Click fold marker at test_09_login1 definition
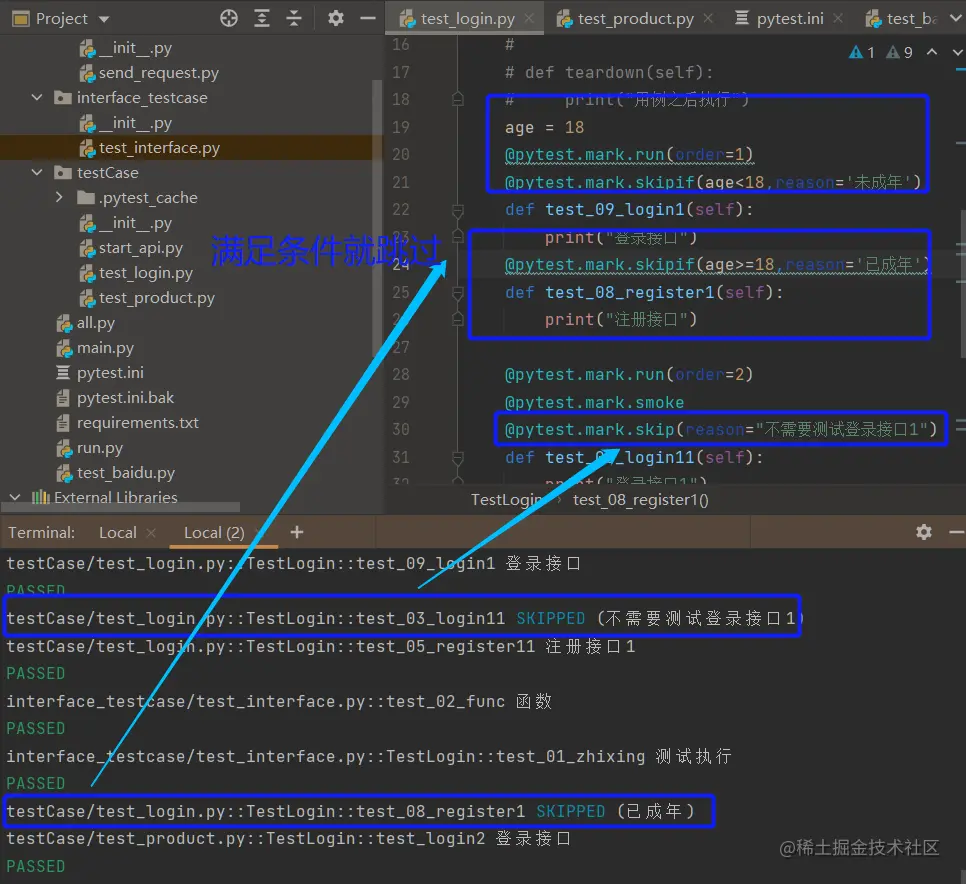Image resolution: width=966 pixels, height=884 pixels. point(458,211)
